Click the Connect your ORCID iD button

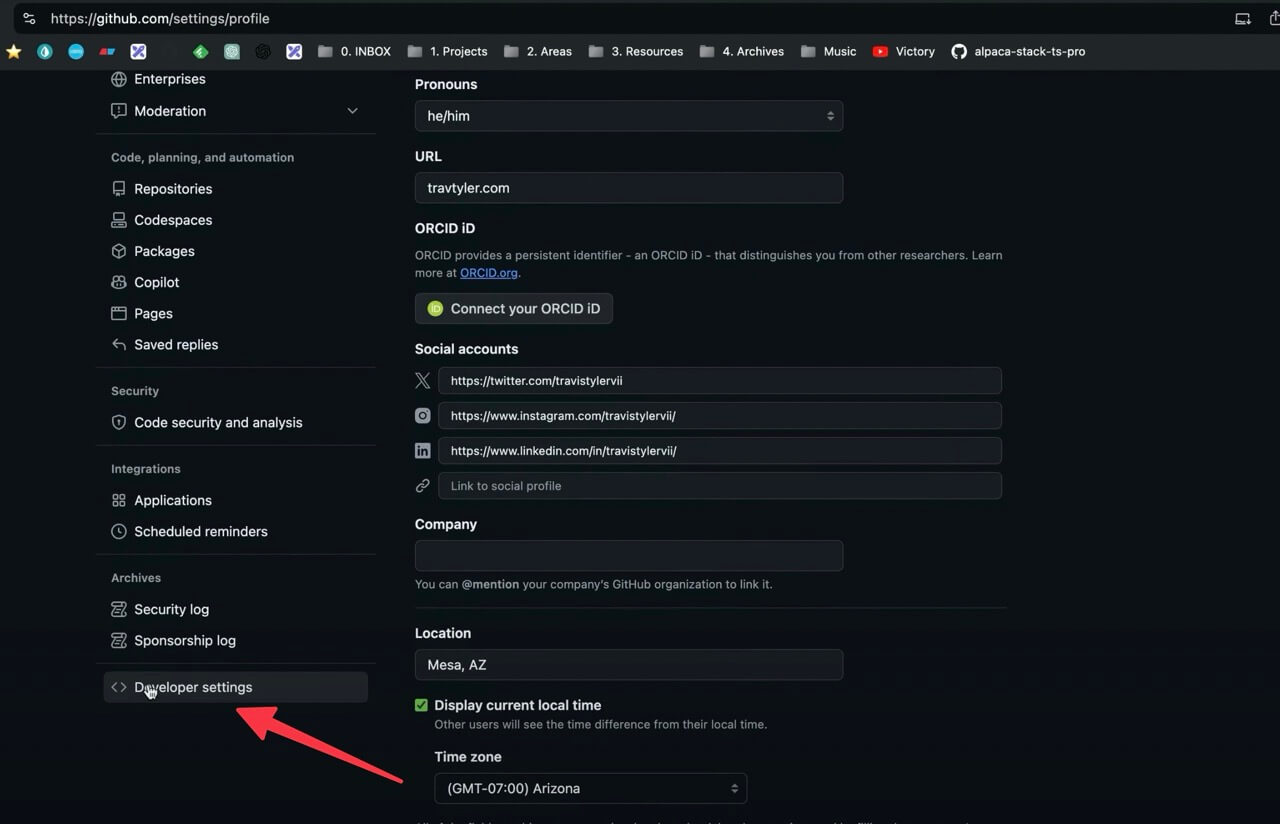click(x=513, y=308)
